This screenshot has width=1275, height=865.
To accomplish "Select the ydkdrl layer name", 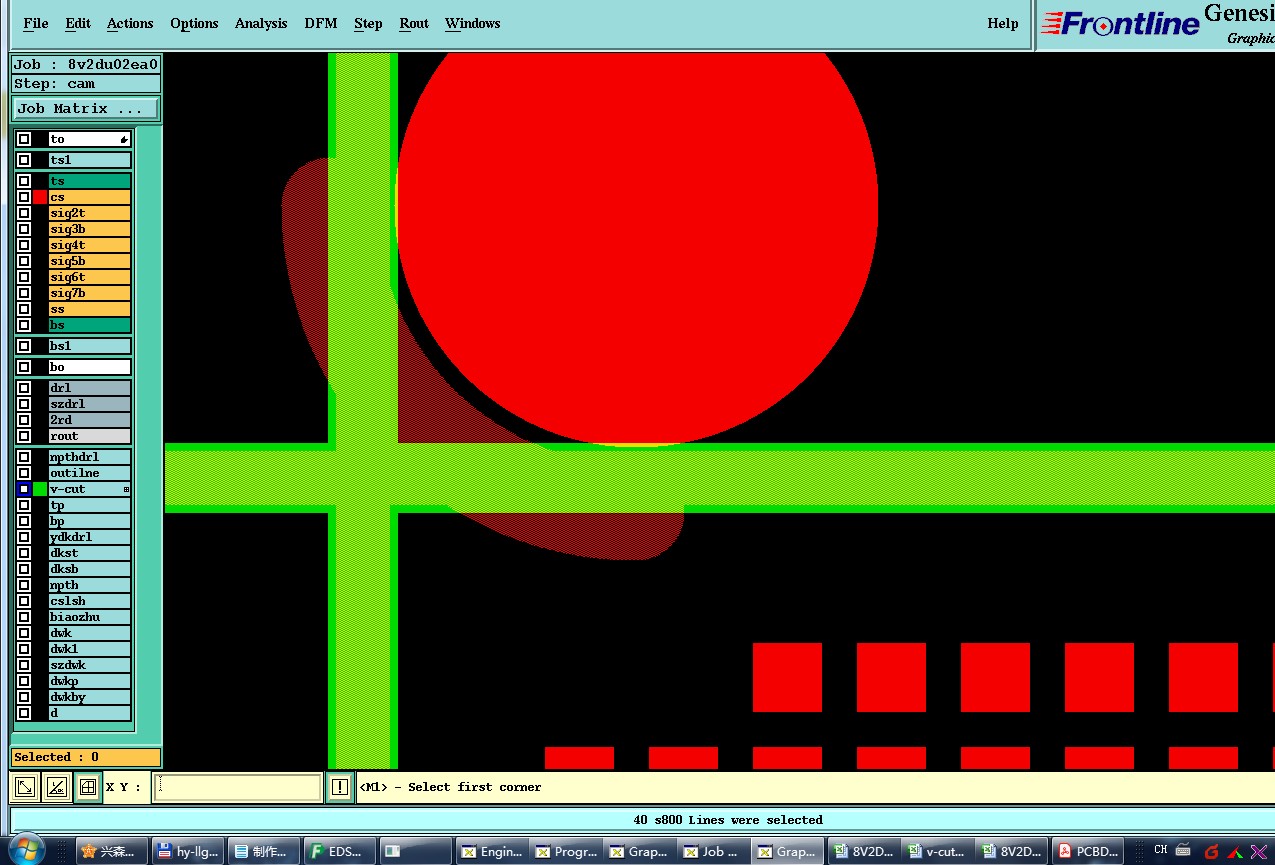I will (90, 537).
